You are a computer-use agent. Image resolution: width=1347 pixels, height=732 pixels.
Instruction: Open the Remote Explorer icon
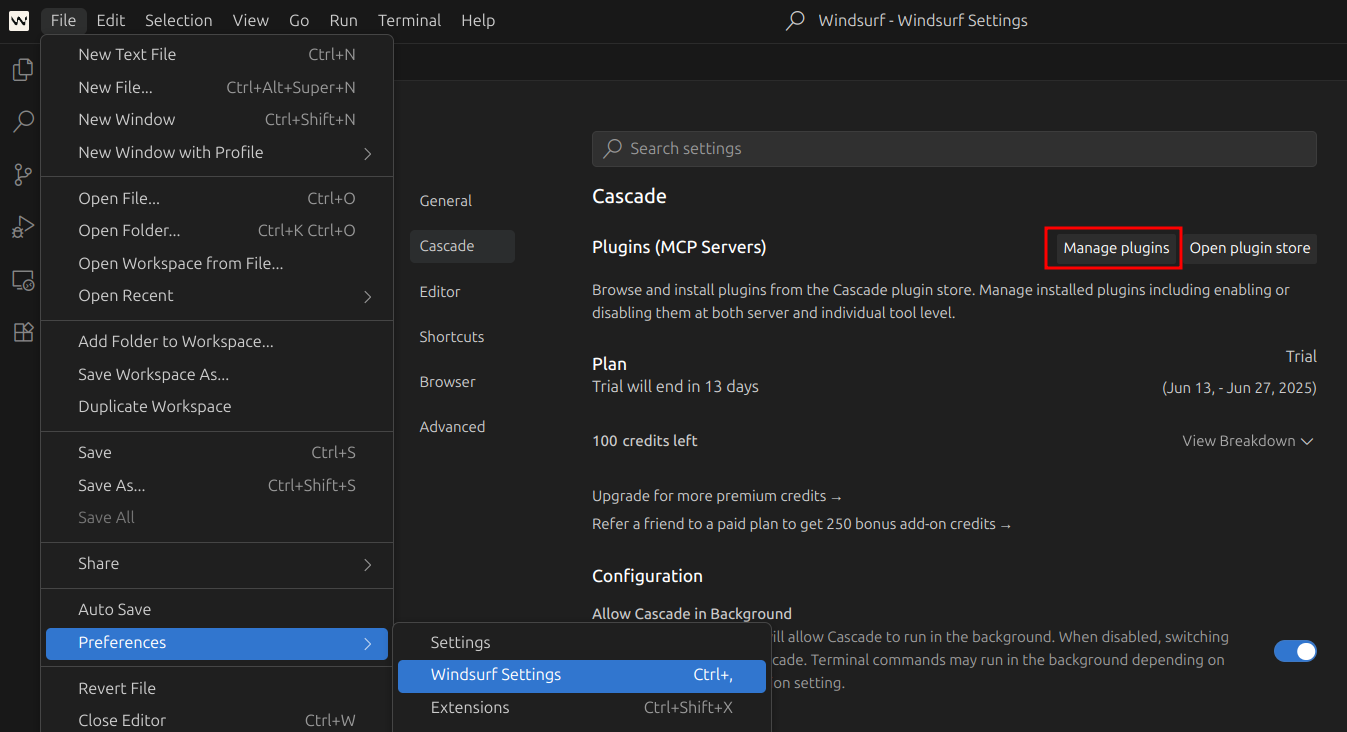coord(22,281)
